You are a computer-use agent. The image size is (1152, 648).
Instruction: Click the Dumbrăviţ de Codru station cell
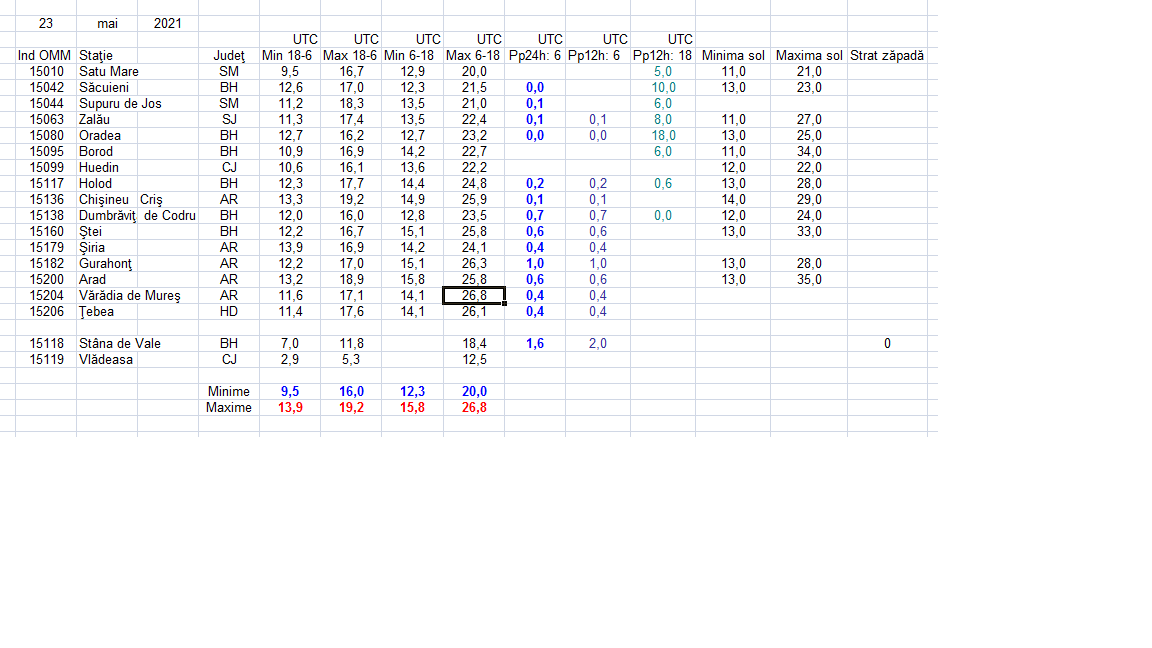(137, 215)
